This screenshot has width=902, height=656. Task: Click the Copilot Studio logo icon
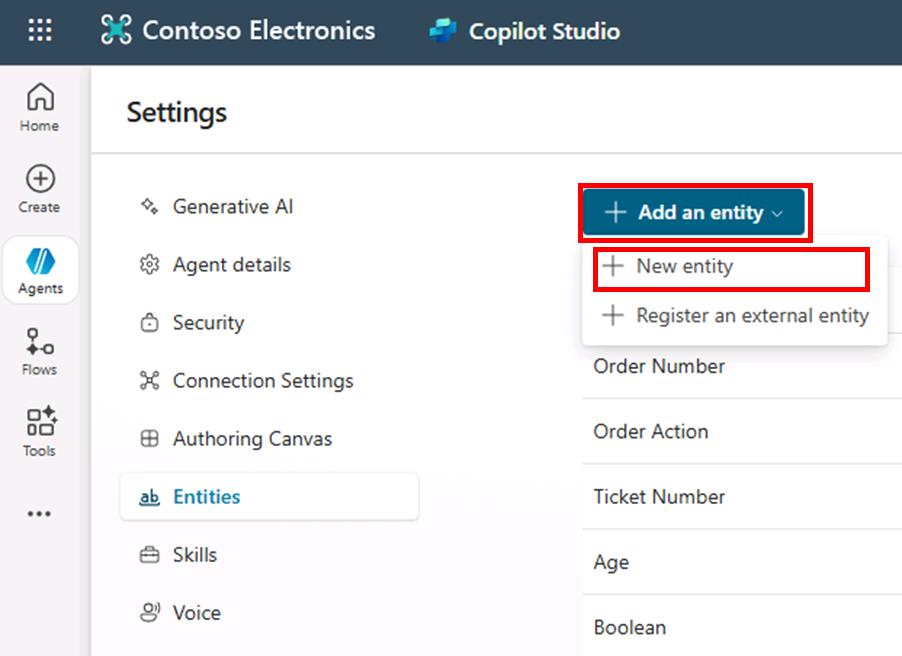tap(443, 30)
